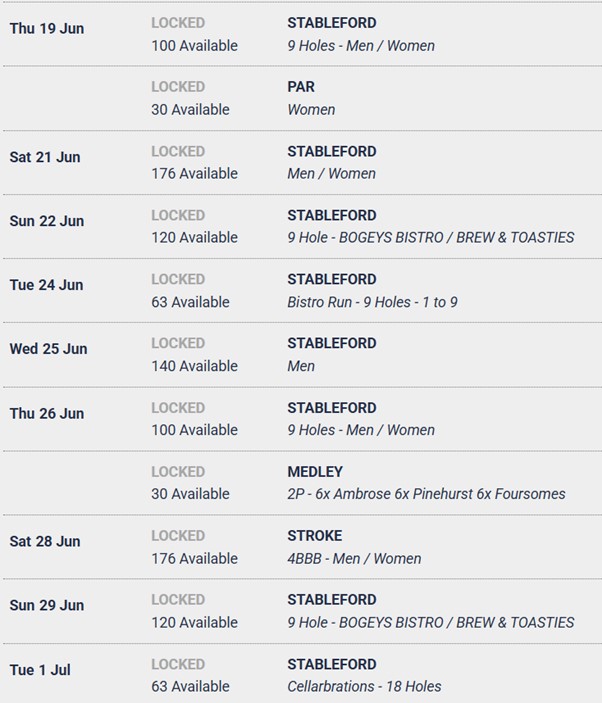
Task: Click the Tue 1 Jul date
Action: (40, 670)
